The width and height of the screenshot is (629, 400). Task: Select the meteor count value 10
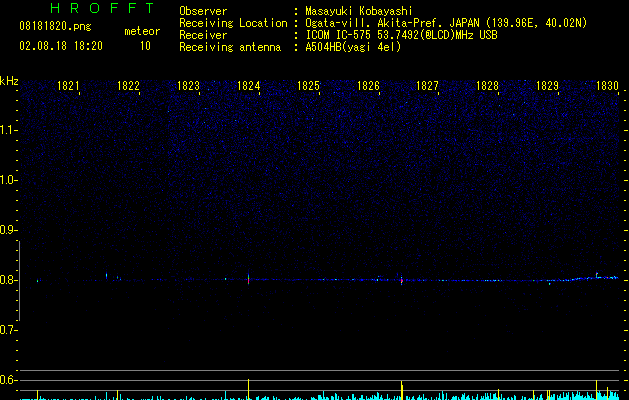tap(145, 46)
